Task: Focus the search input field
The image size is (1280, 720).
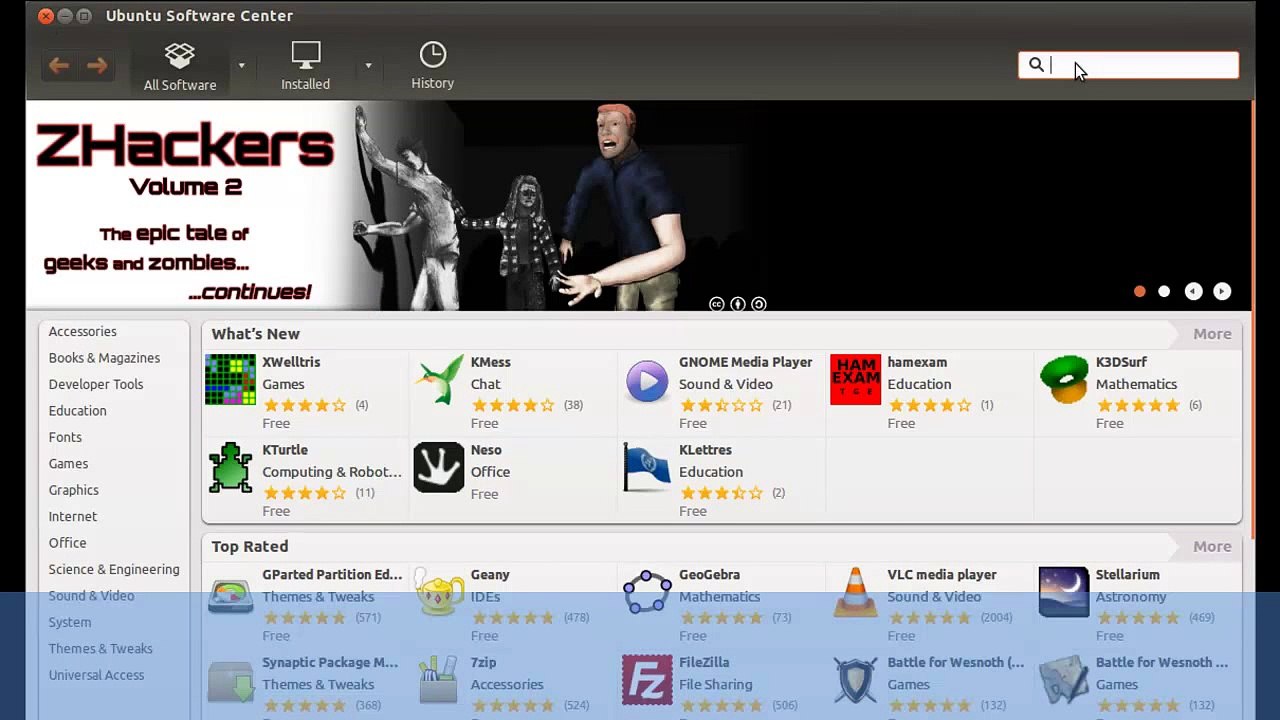Action: tap(1128, 66)
